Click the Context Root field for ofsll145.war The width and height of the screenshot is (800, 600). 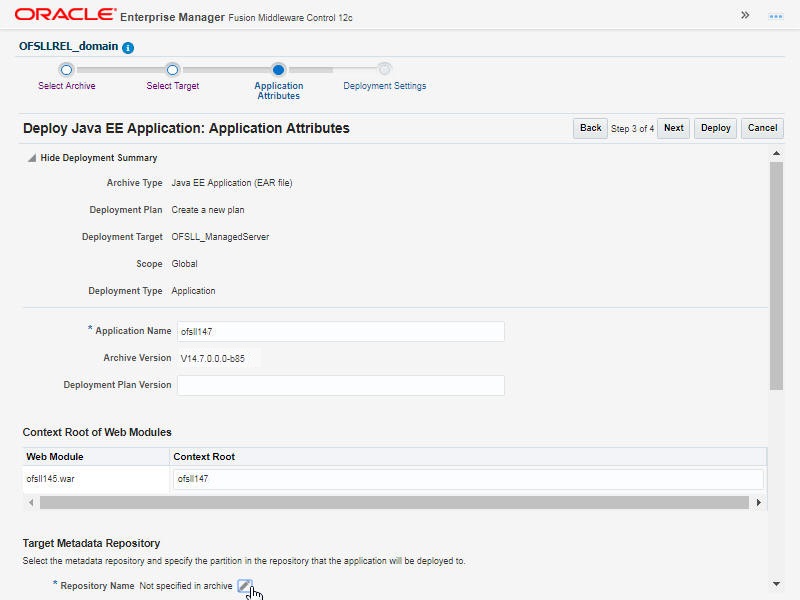point(468,479)
